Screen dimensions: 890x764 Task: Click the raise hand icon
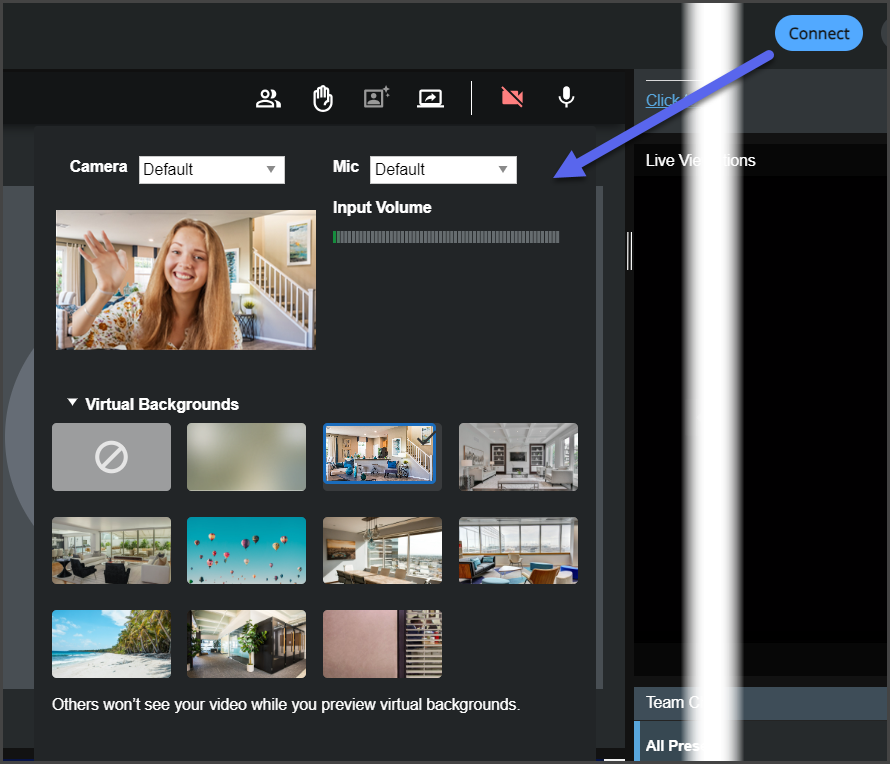pyautogui.click(x=322, y=98)
